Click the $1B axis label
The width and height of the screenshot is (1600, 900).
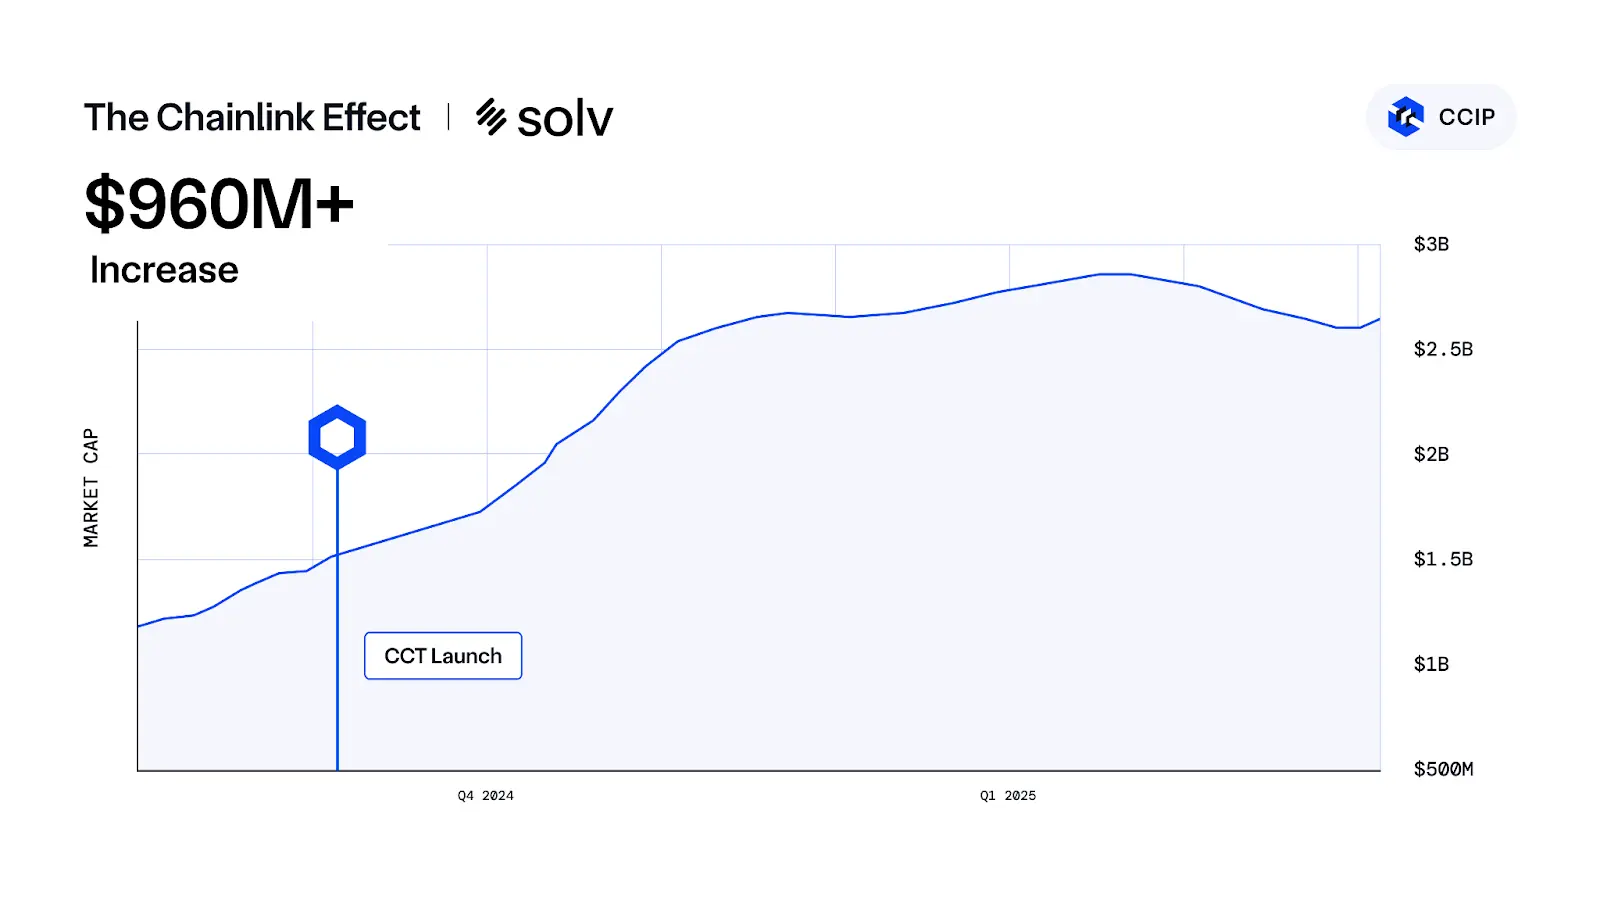pyautogui.click(x=1431, y=664)
